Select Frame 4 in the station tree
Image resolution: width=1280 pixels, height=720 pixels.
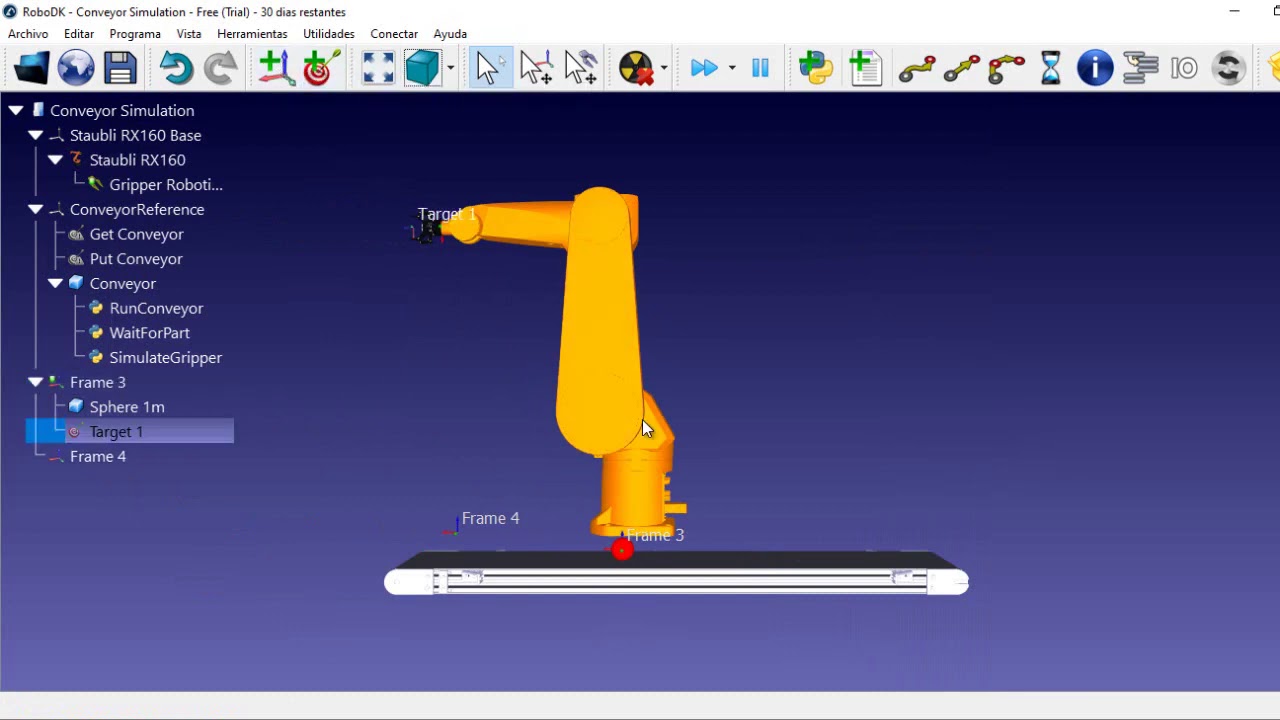click(97, 456)
